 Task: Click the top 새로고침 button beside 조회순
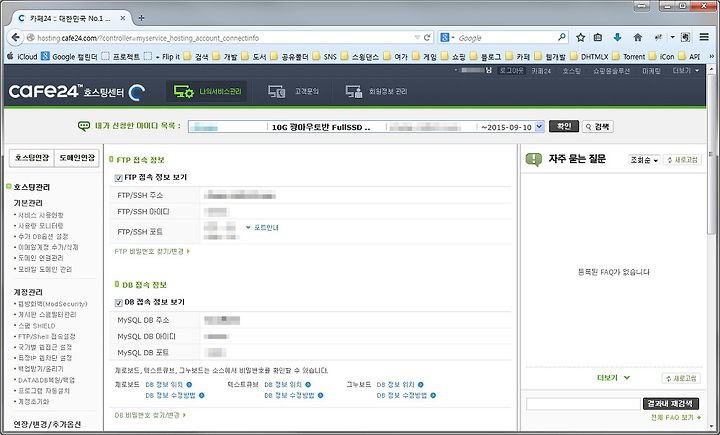click(682, 160)
